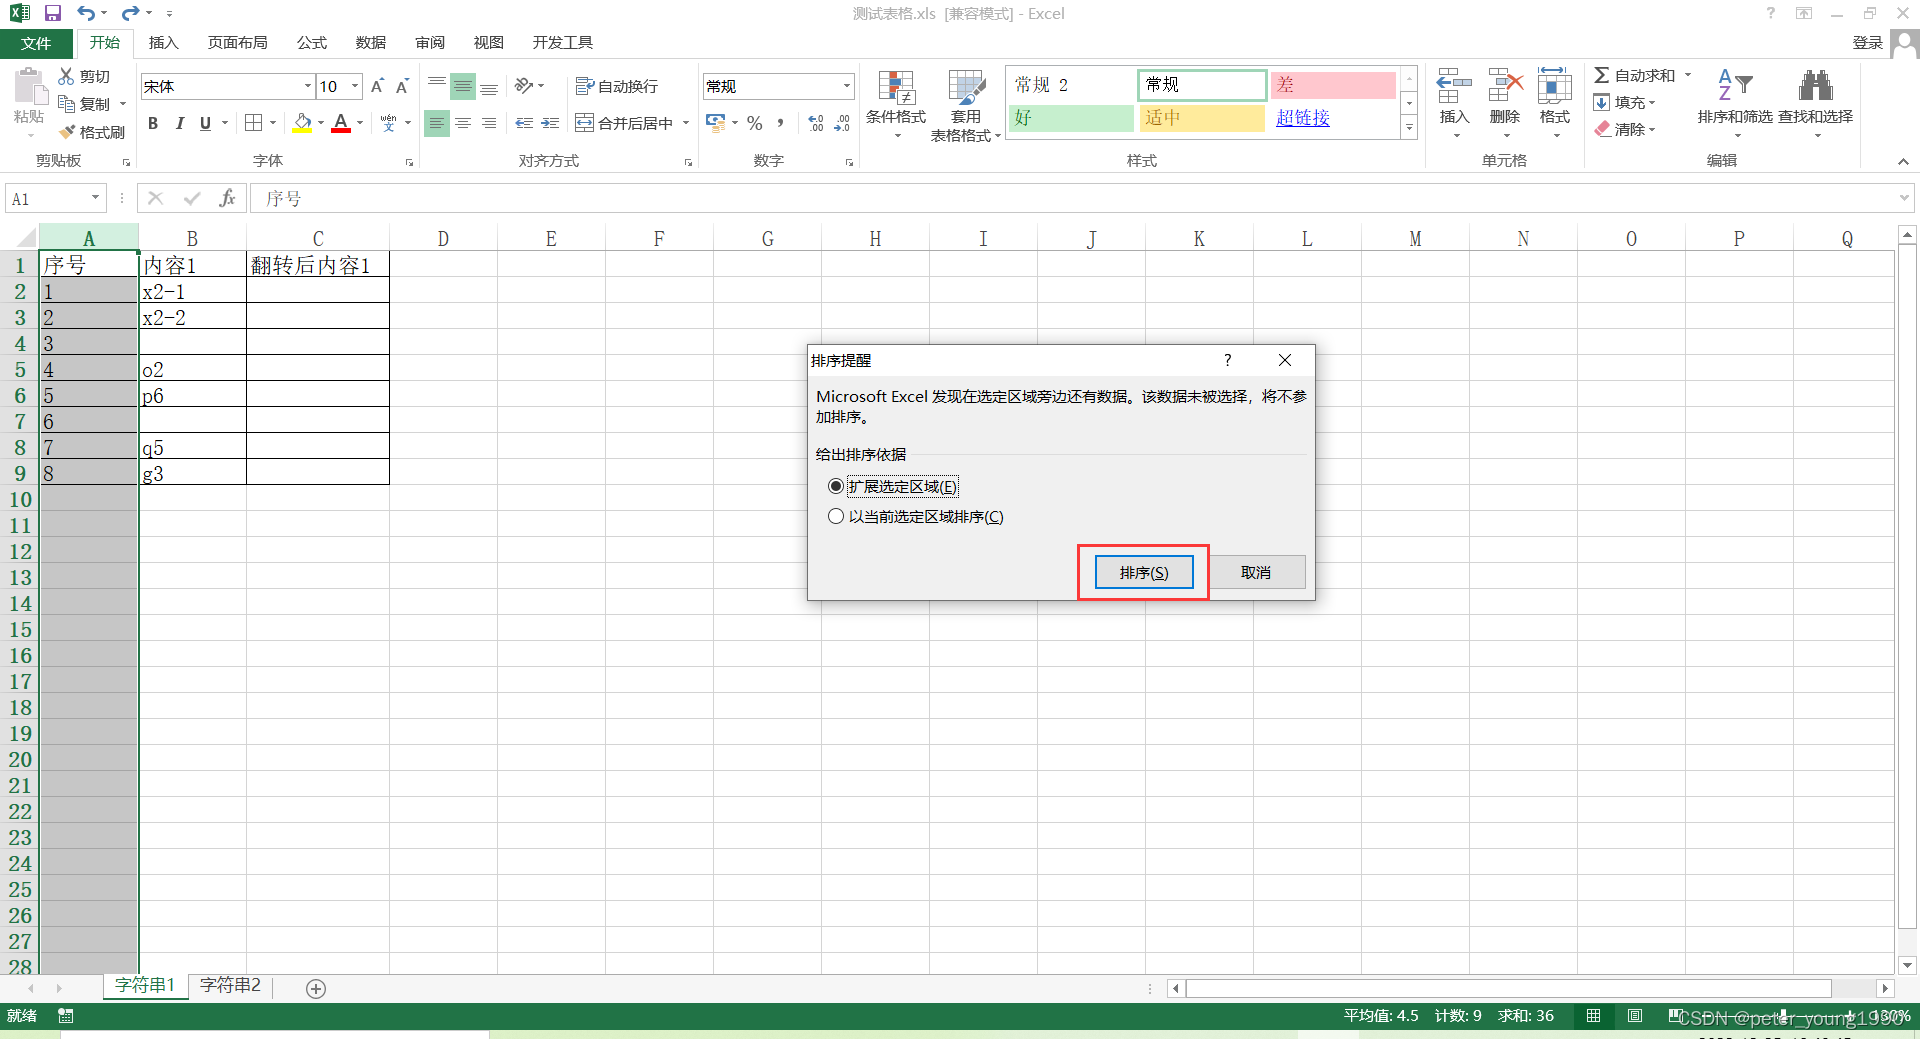
Task: Click the Wrap Text (自动换行) icon
Action: [585, 87]
